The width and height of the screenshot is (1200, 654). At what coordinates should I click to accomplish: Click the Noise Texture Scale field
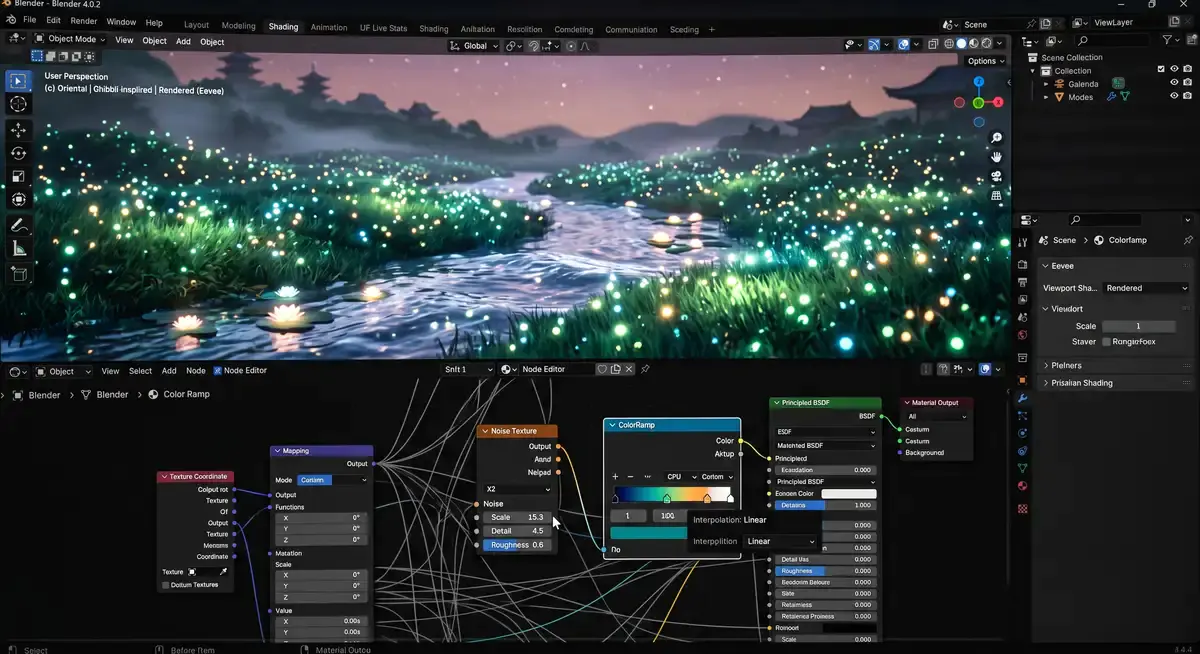click(x=517, y=517)
